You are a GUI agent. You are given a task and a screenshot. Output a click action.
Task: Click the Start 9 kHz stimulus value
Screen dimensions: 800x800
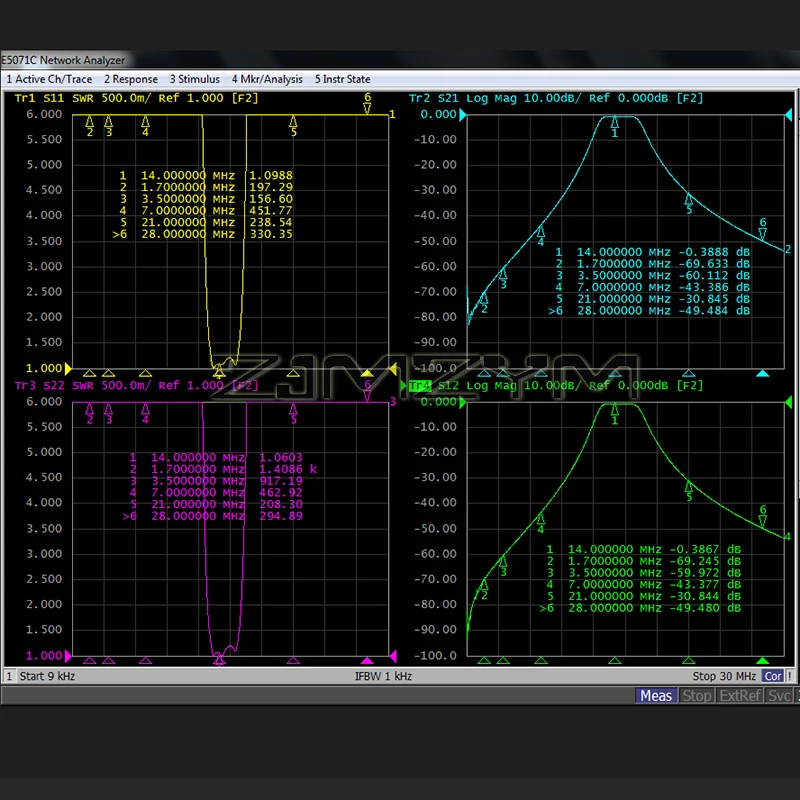click(x=47, y=676)
